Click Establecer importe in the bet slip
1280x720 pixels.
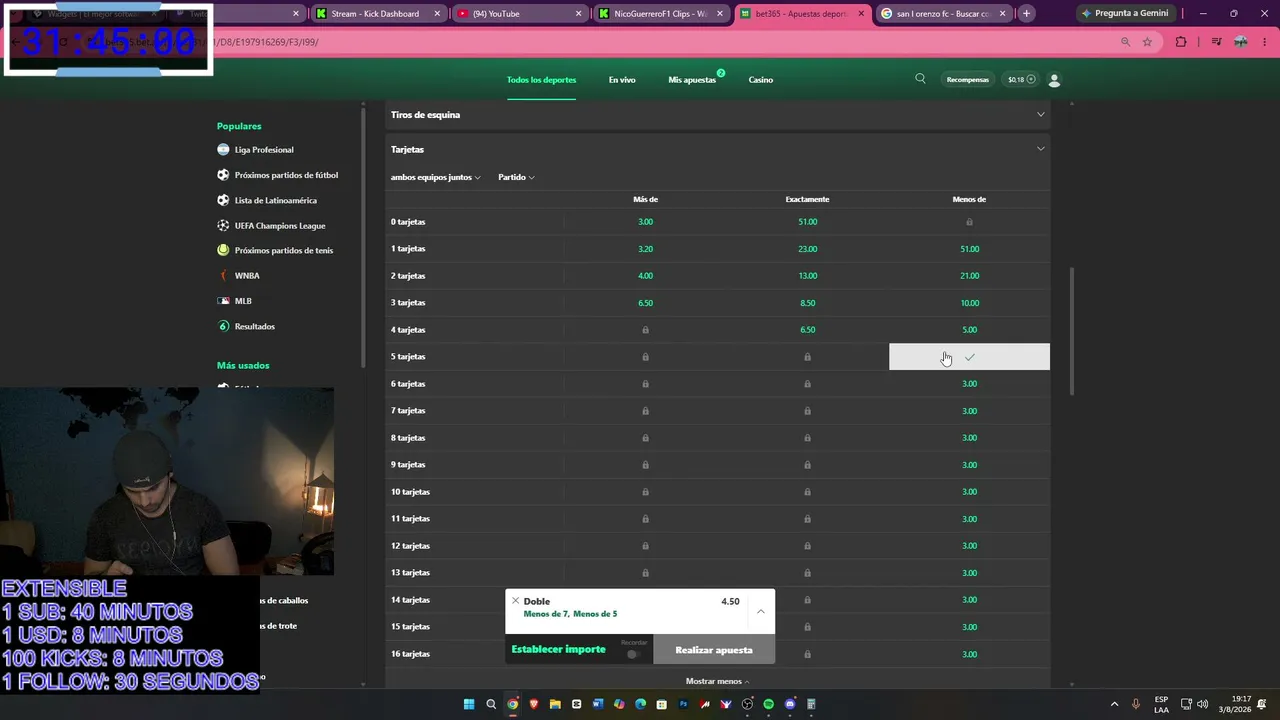coord(558,649)
